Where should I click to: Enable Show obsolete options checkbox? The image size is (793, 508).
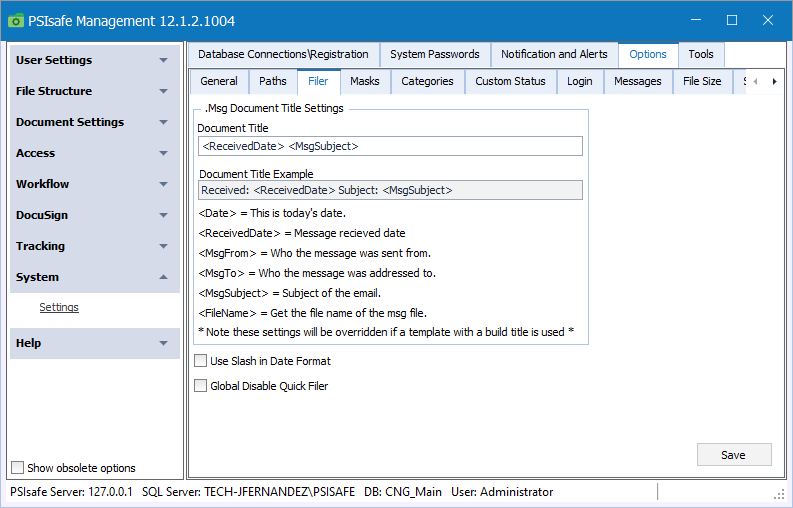(18, 468)
